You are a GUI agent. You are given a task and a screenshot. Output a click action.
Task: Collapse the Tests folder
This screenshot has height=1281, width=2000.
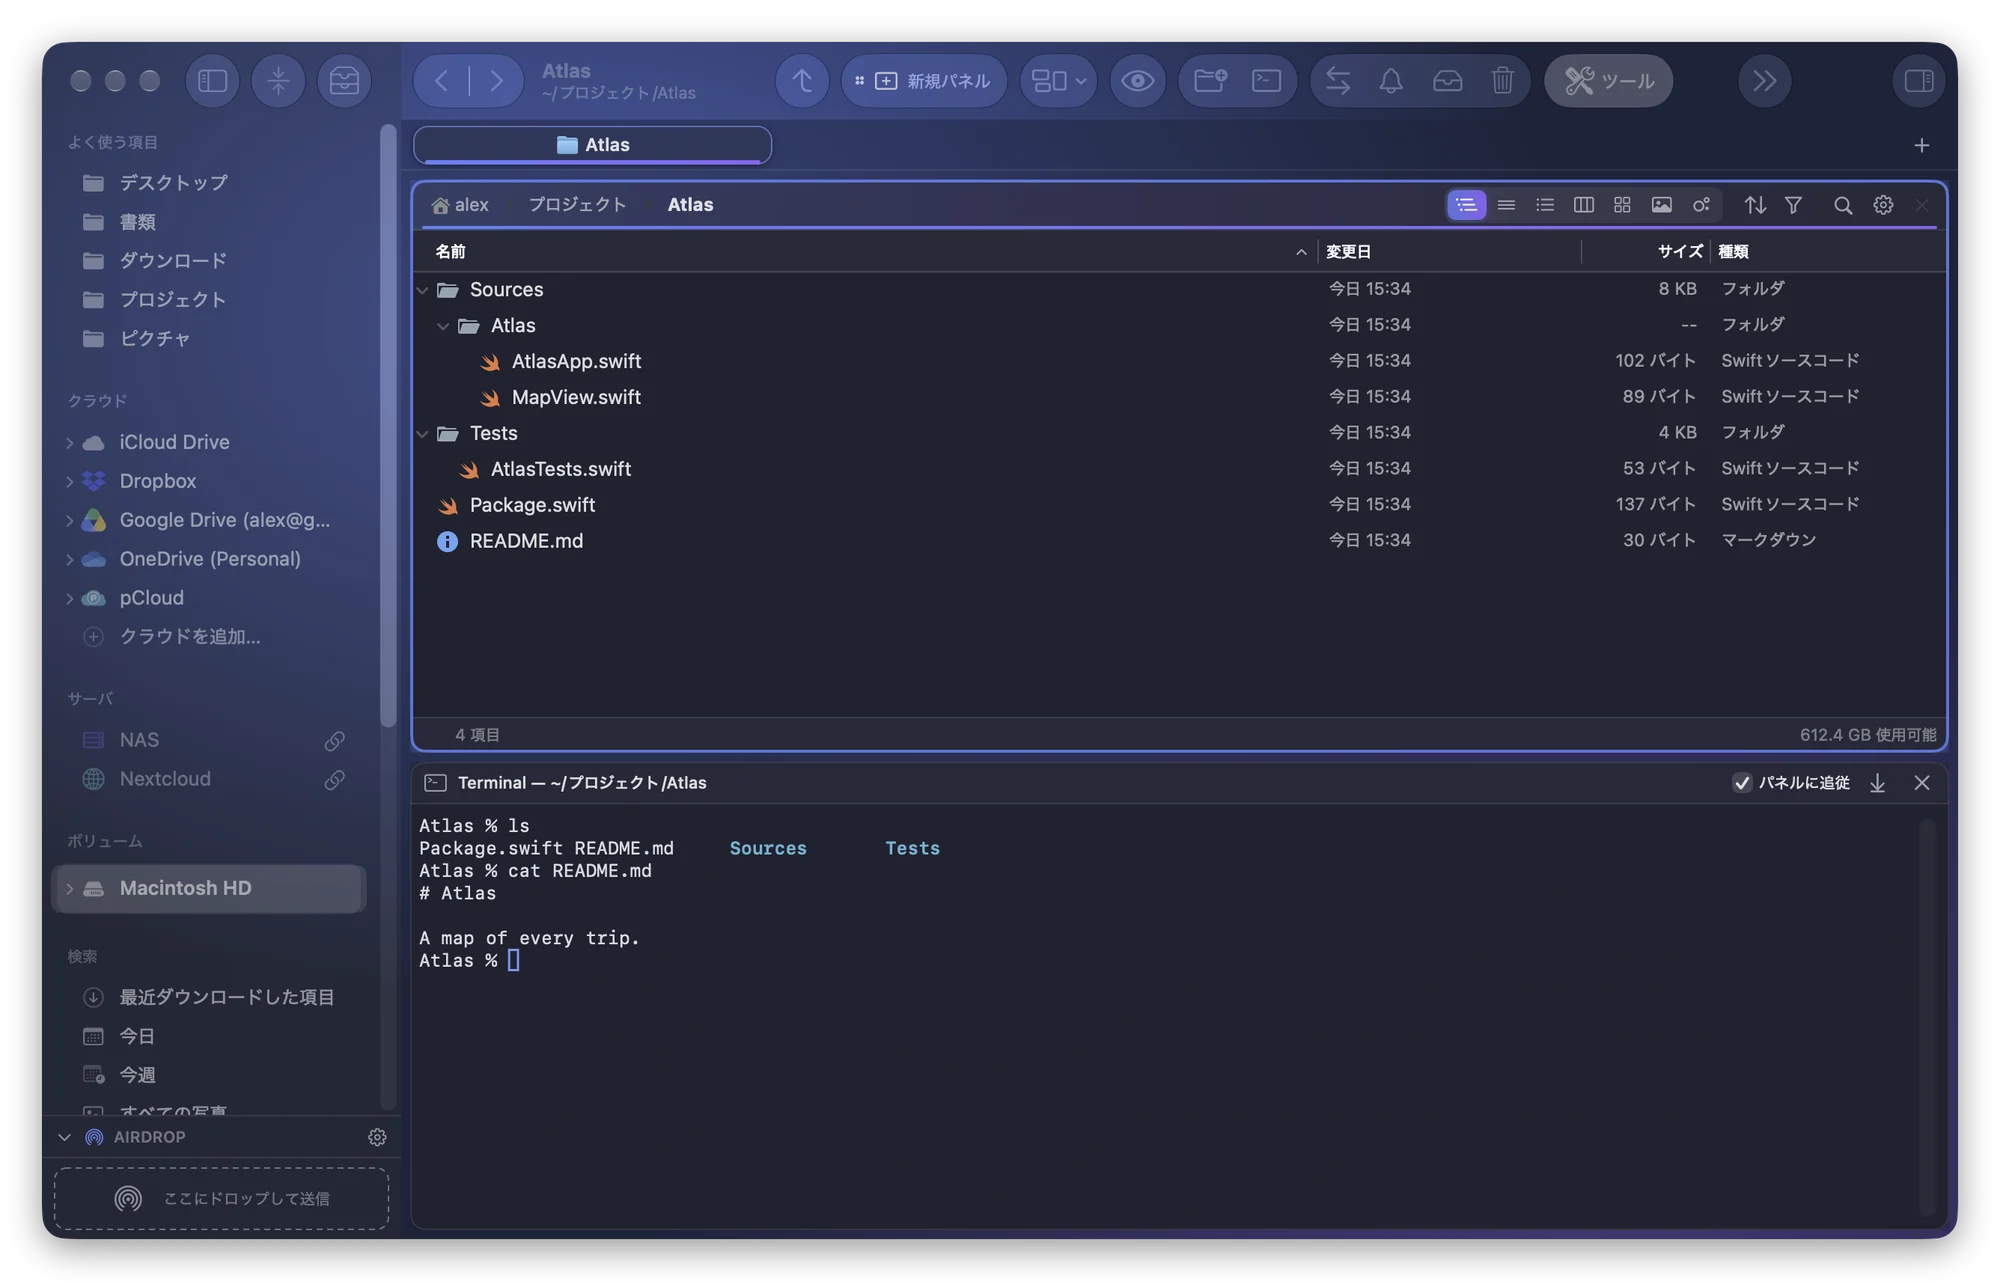click(x=423, y=434)
